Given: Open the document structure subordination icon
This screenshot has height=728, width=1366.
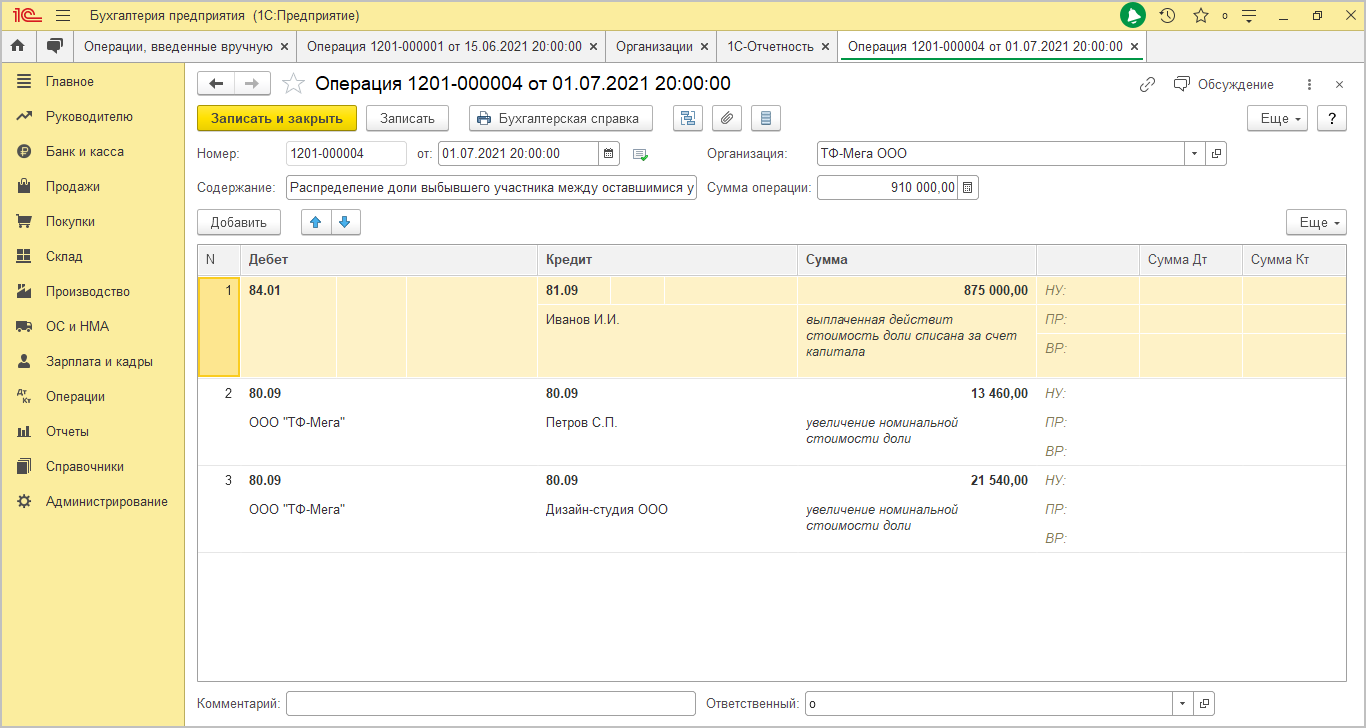Looking at the screenshot, I should click(x=687, y=118).
